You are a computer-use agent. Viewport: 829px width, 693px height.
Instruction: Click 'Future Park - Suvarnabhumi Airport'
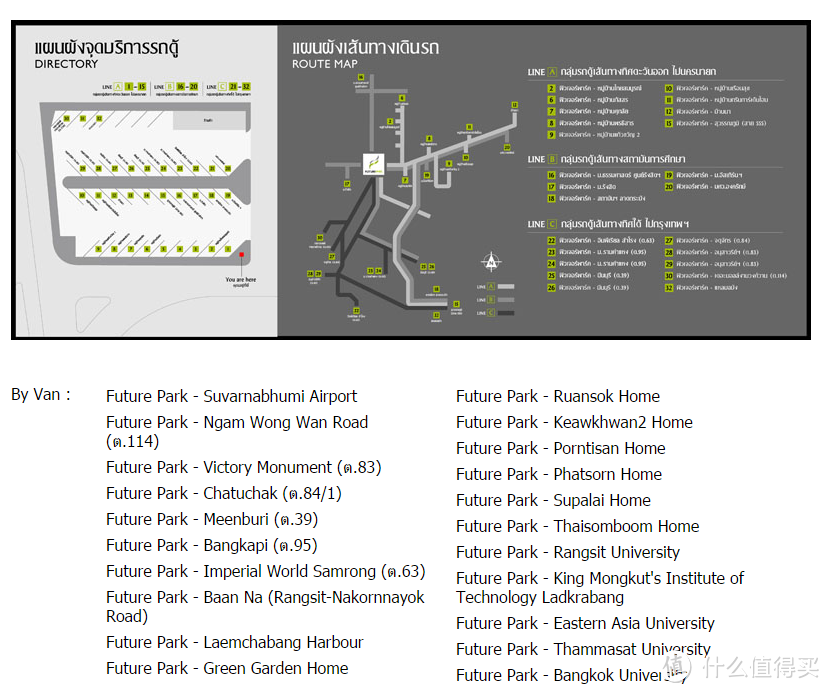coord(232,396)
